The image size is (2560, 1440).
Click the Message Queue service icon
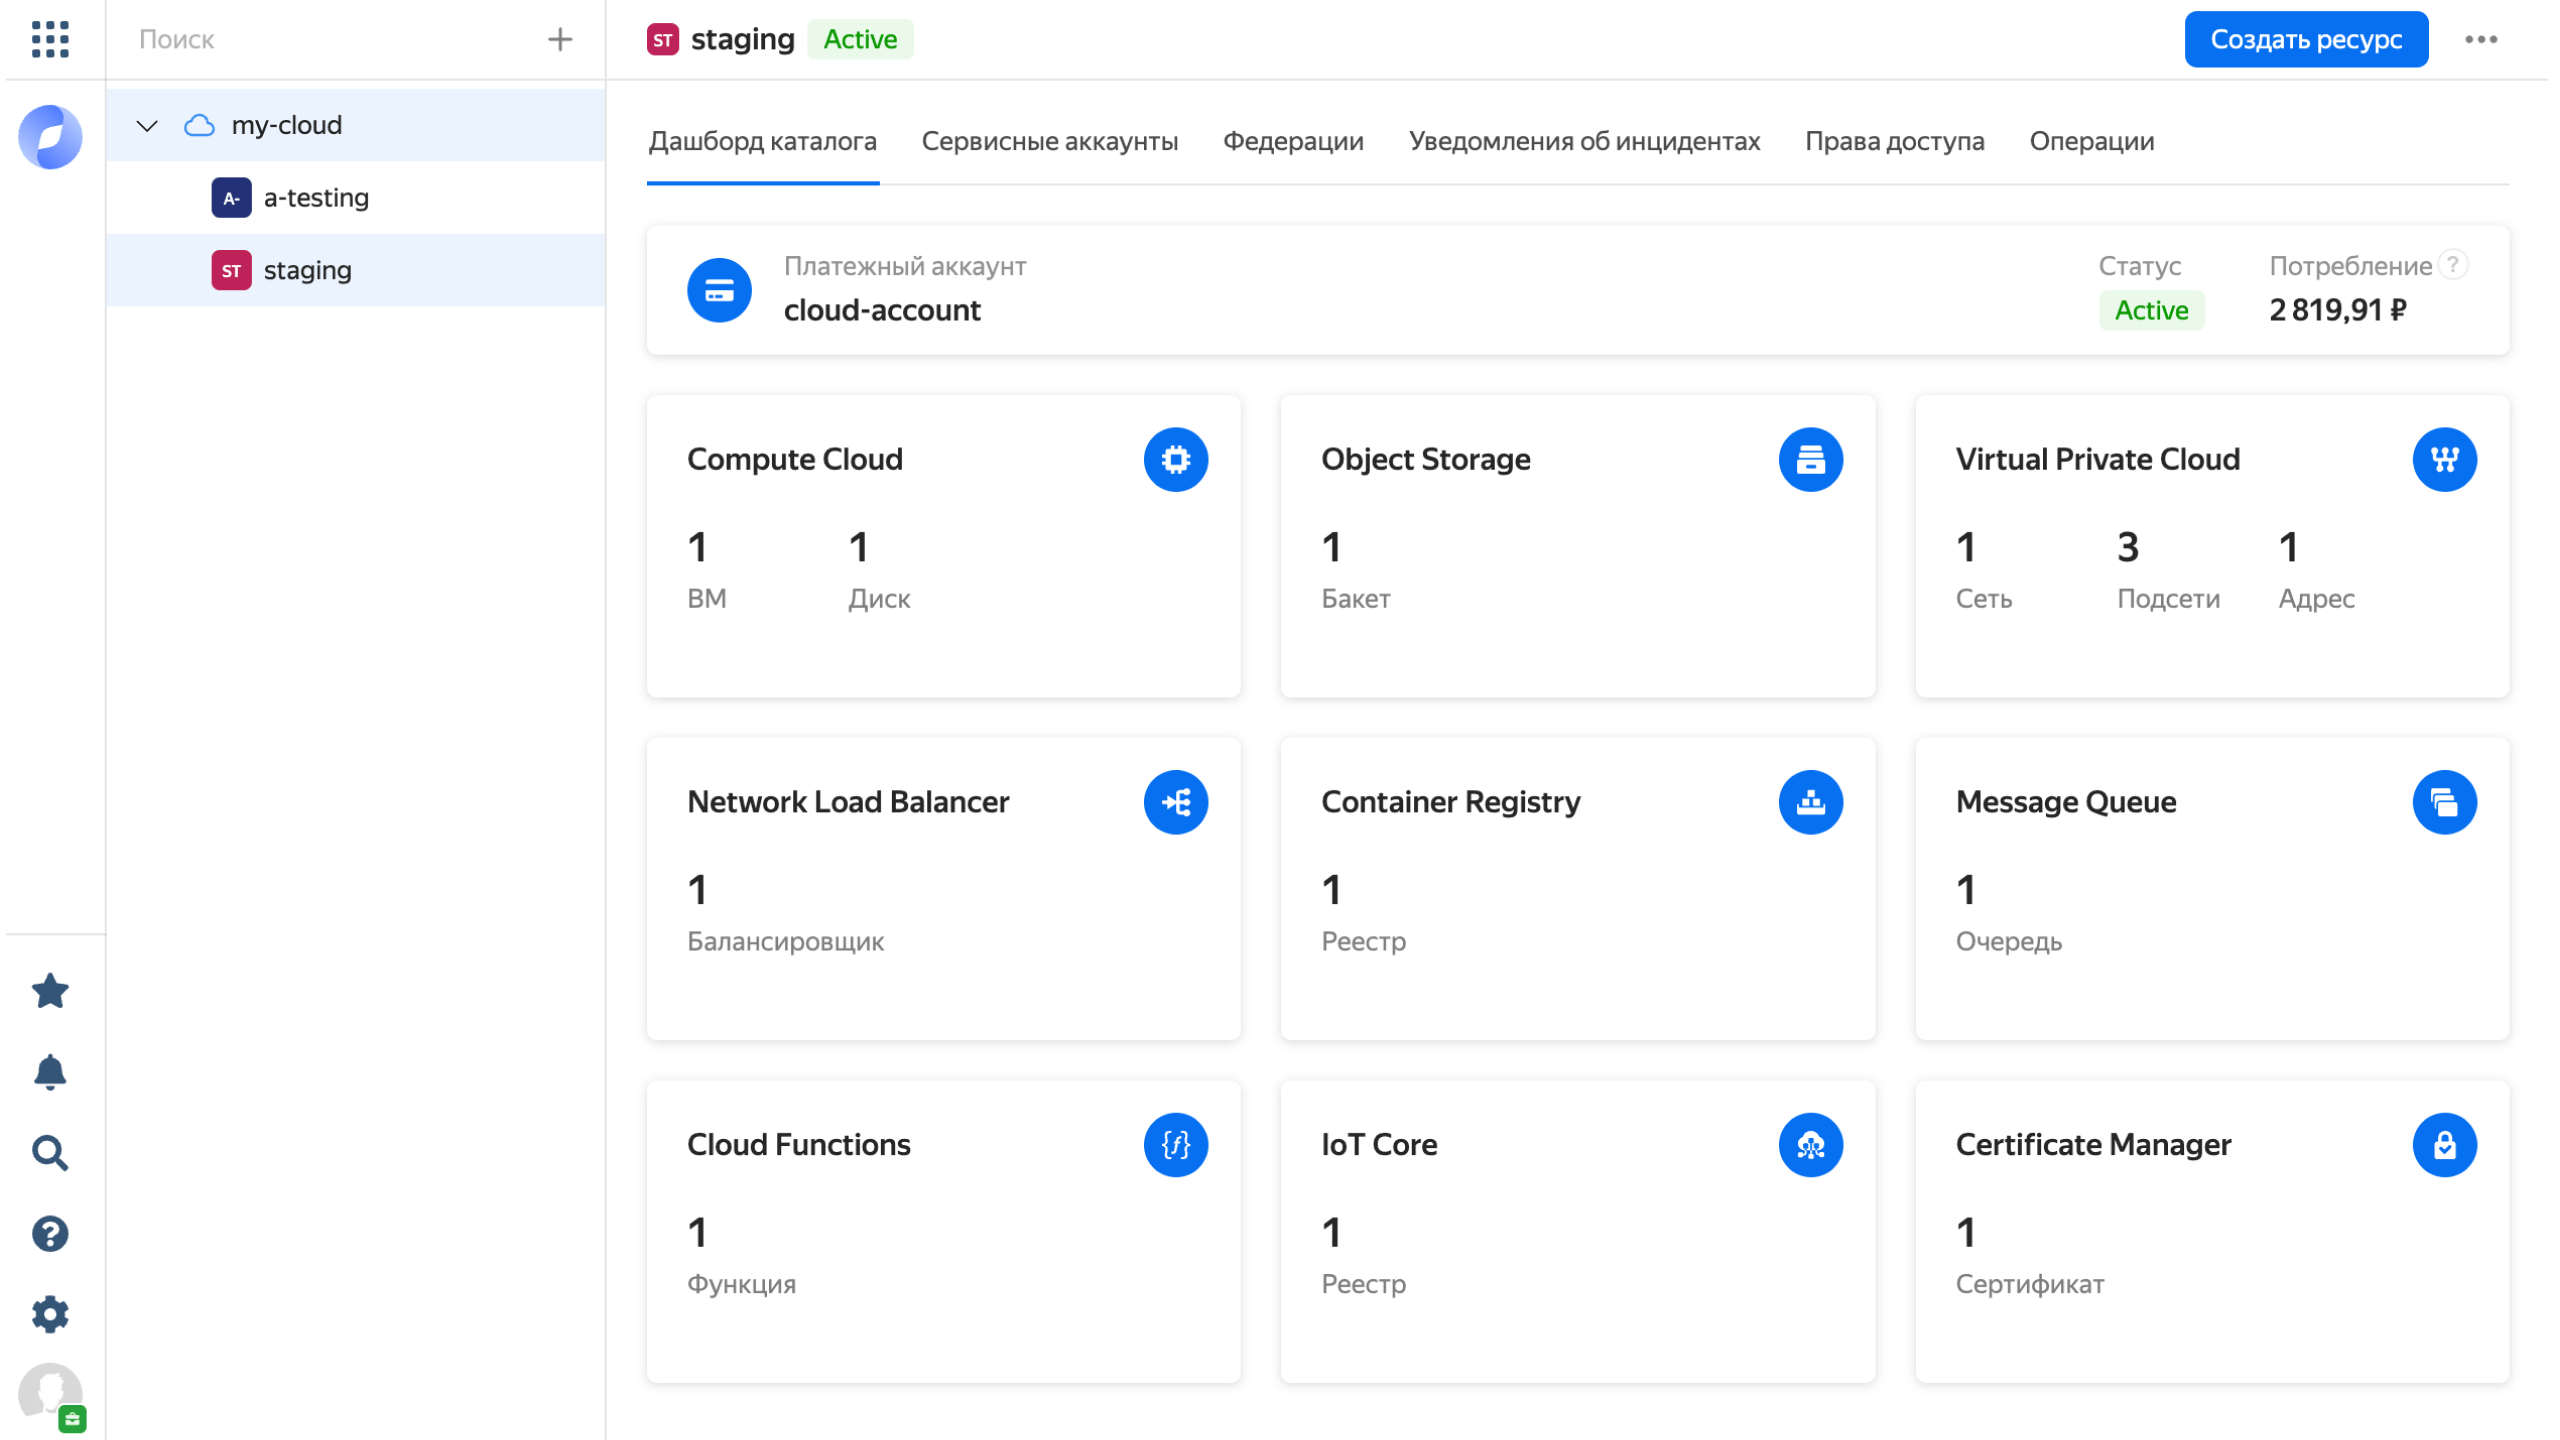[2444, 802]
